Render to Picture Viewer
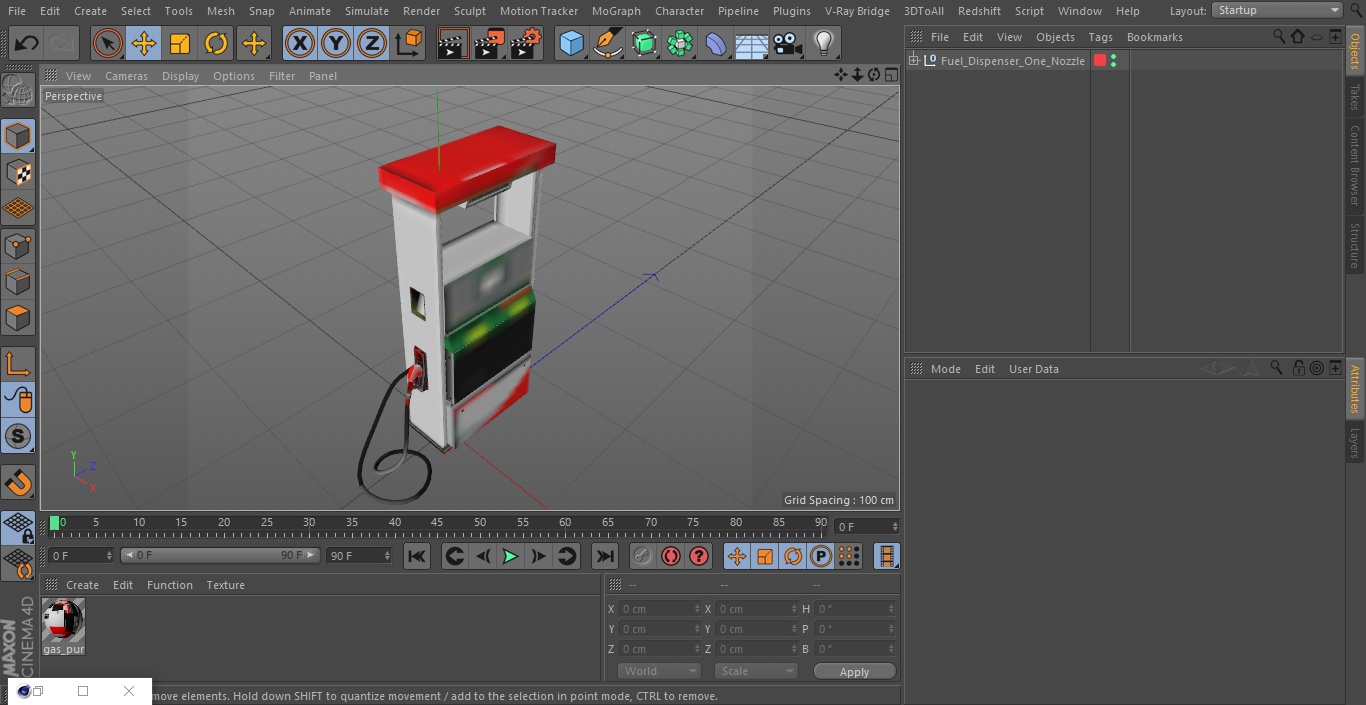1366x705 pixels. coord(489,44)
